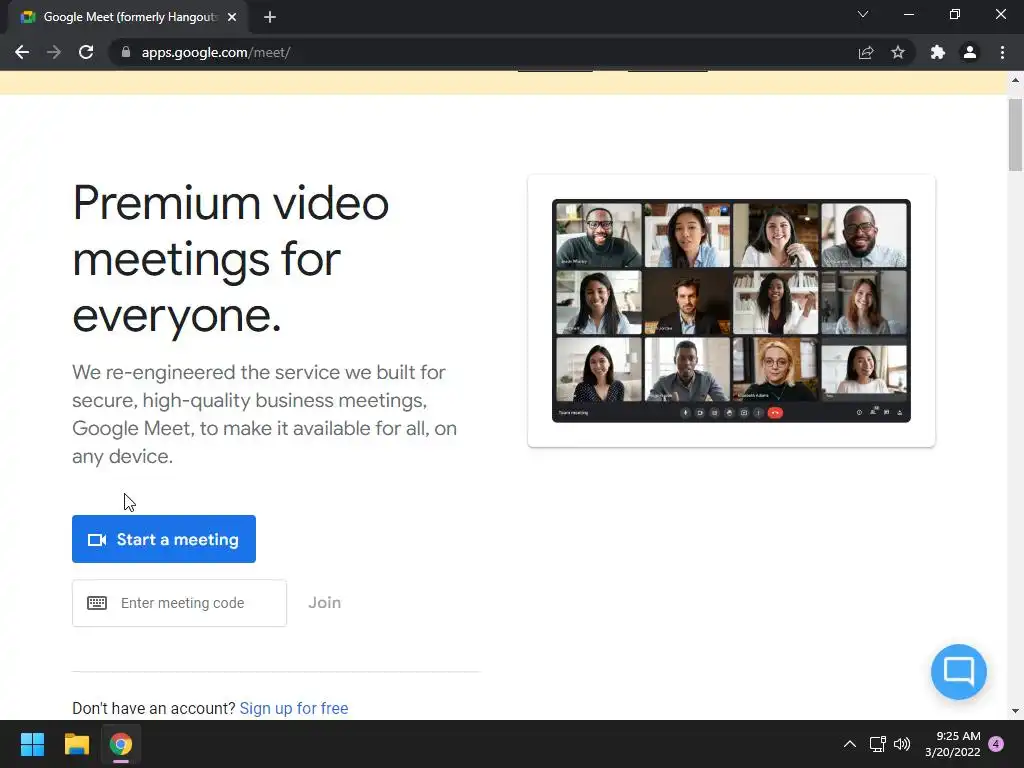The image size is (1024, 768).
Task: Open the network status tray icon
Action: click(x=877, y=744)
